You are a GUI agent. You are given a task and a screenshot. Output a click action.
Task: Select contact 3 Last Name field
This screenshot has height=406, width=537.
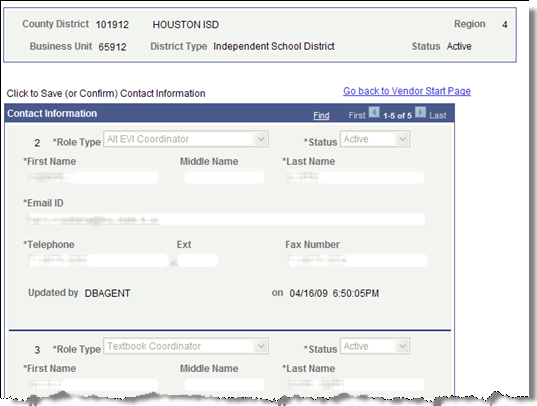355,384
